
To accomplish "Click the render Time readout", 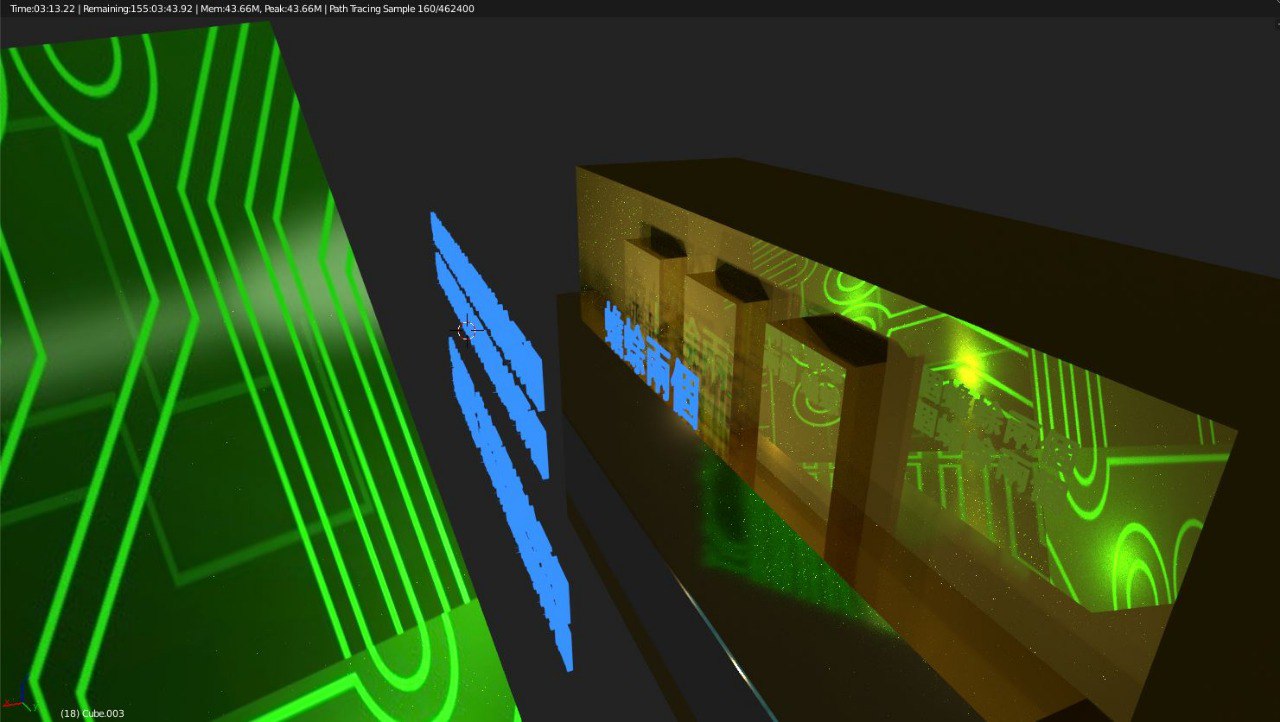I will click(x=42, y=9).
